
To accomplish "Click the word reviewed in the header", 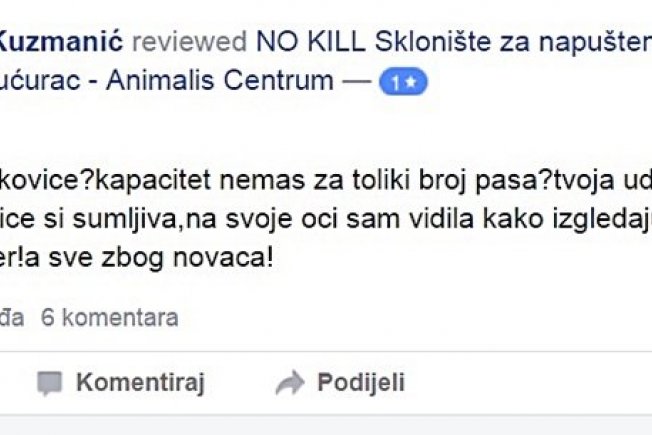I will point(190,42).
